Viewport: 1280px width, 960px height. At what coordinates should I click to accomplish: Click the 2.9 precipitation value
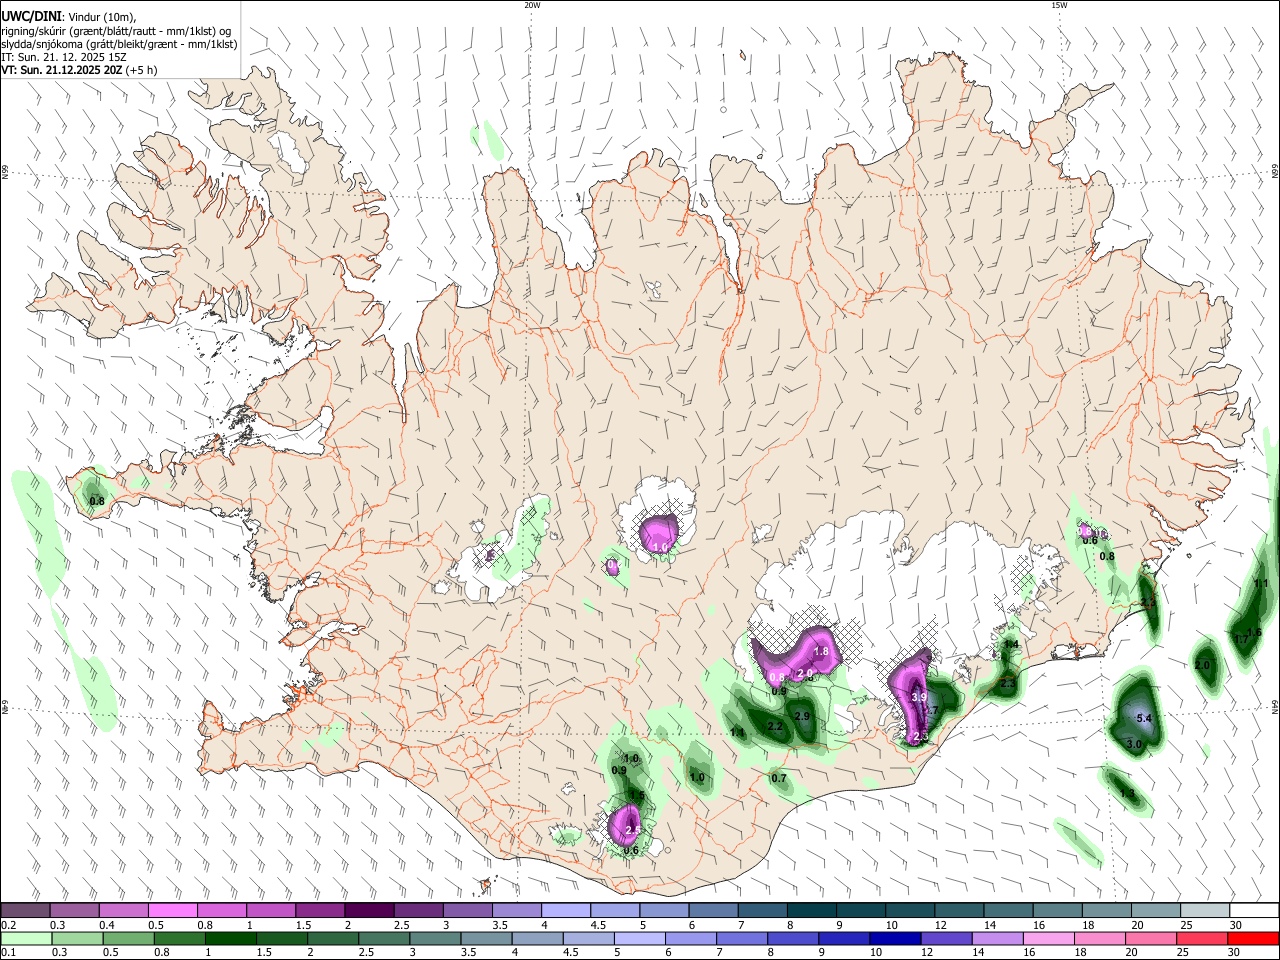(802, 716)
